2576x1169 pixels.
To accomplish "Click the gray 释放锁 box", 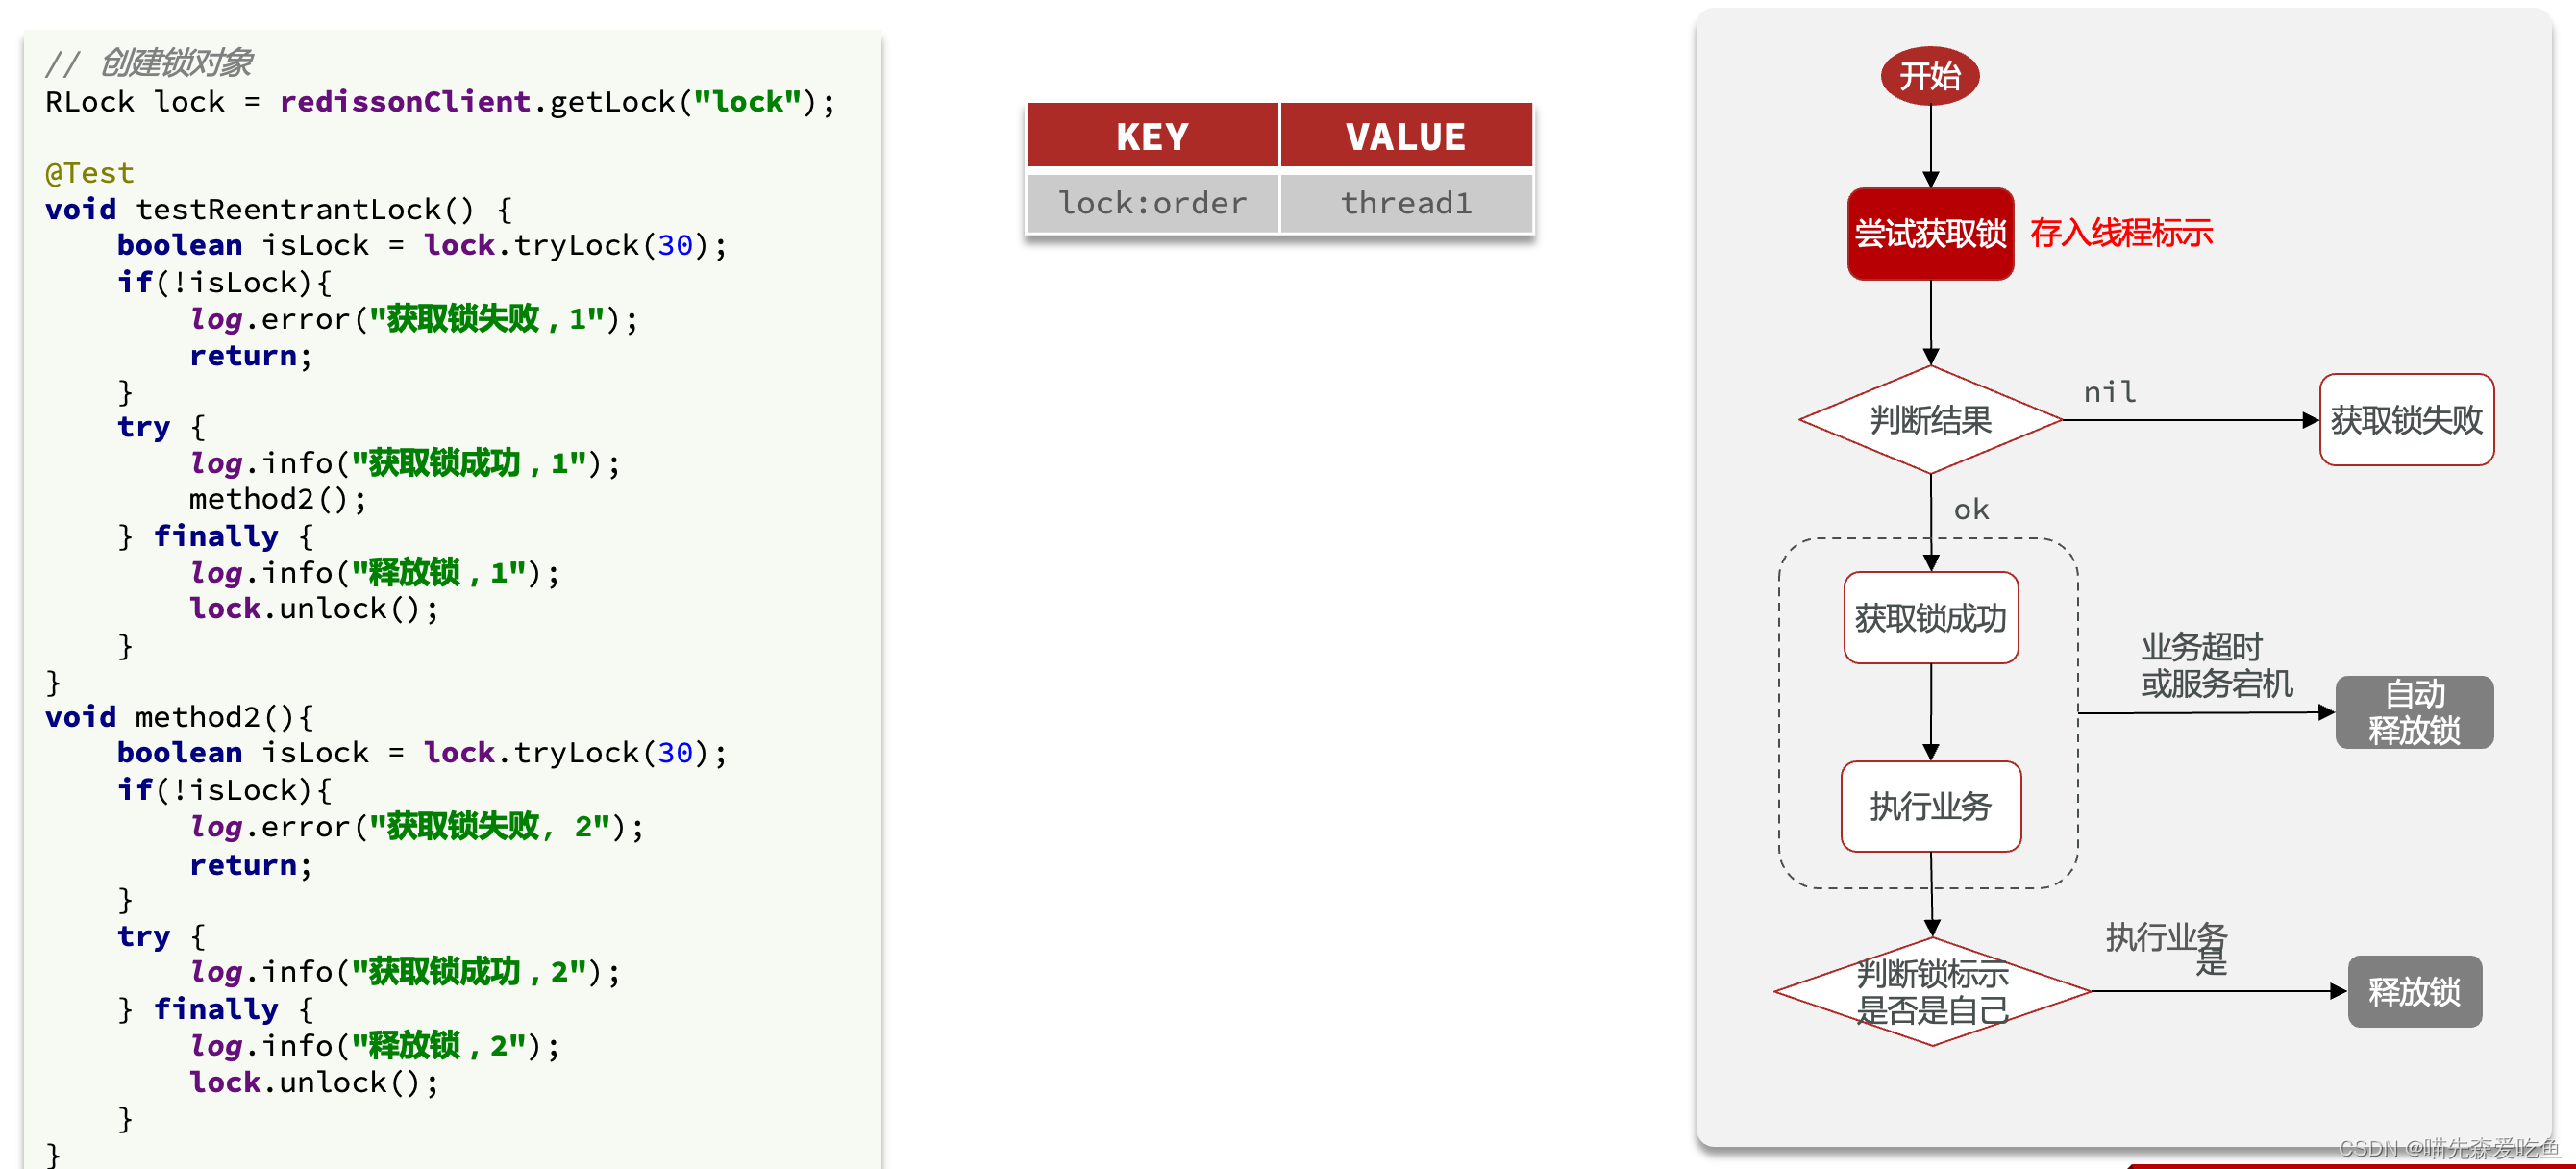I will click(2413, 991).
